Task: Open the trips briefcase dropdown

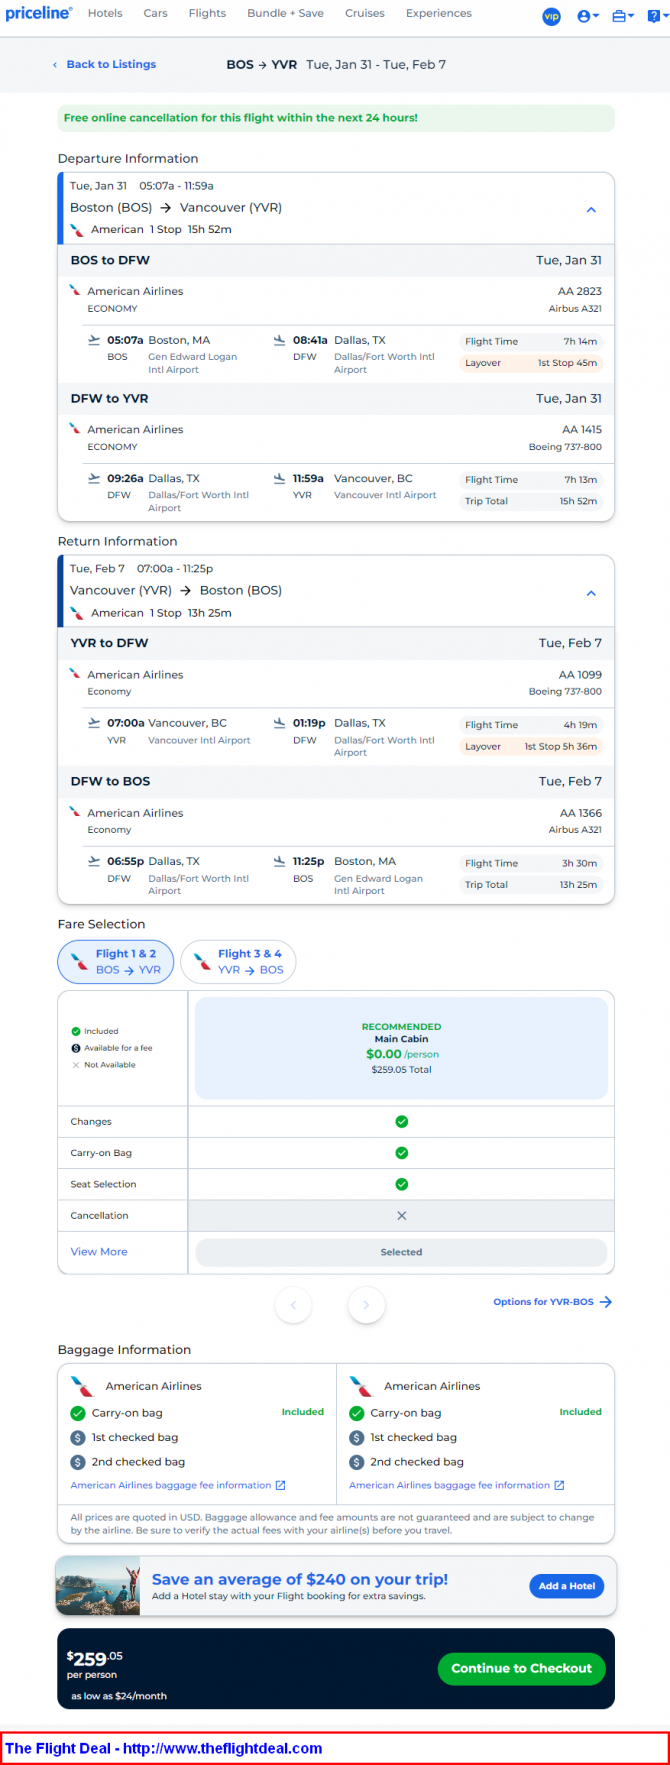Action: [623, 16]
